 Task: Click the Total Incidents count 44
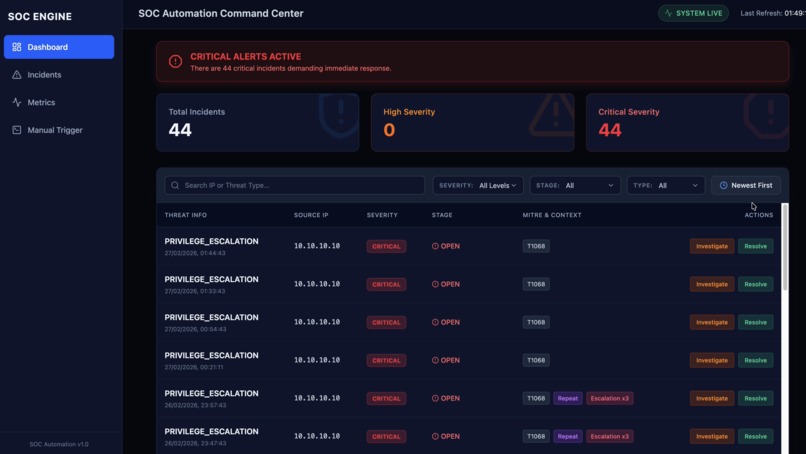tap(180, 130)
